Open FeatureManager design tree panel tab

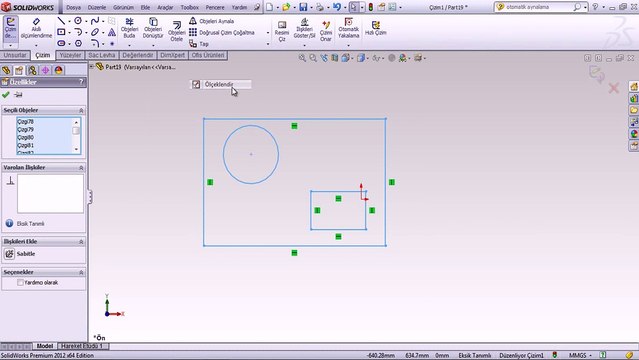click(x=6, y=70)
